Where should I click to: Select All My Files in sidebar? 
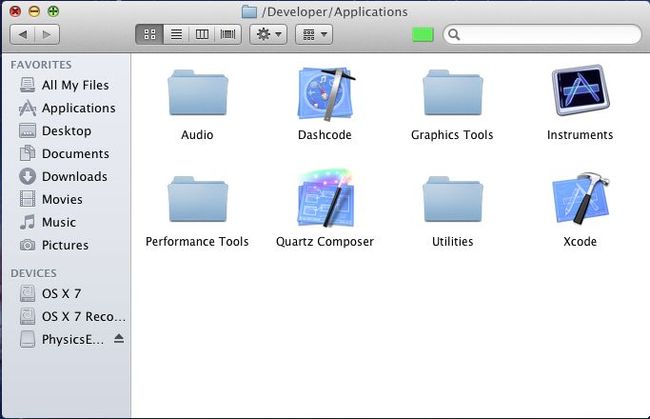click(x=66, y=85)
